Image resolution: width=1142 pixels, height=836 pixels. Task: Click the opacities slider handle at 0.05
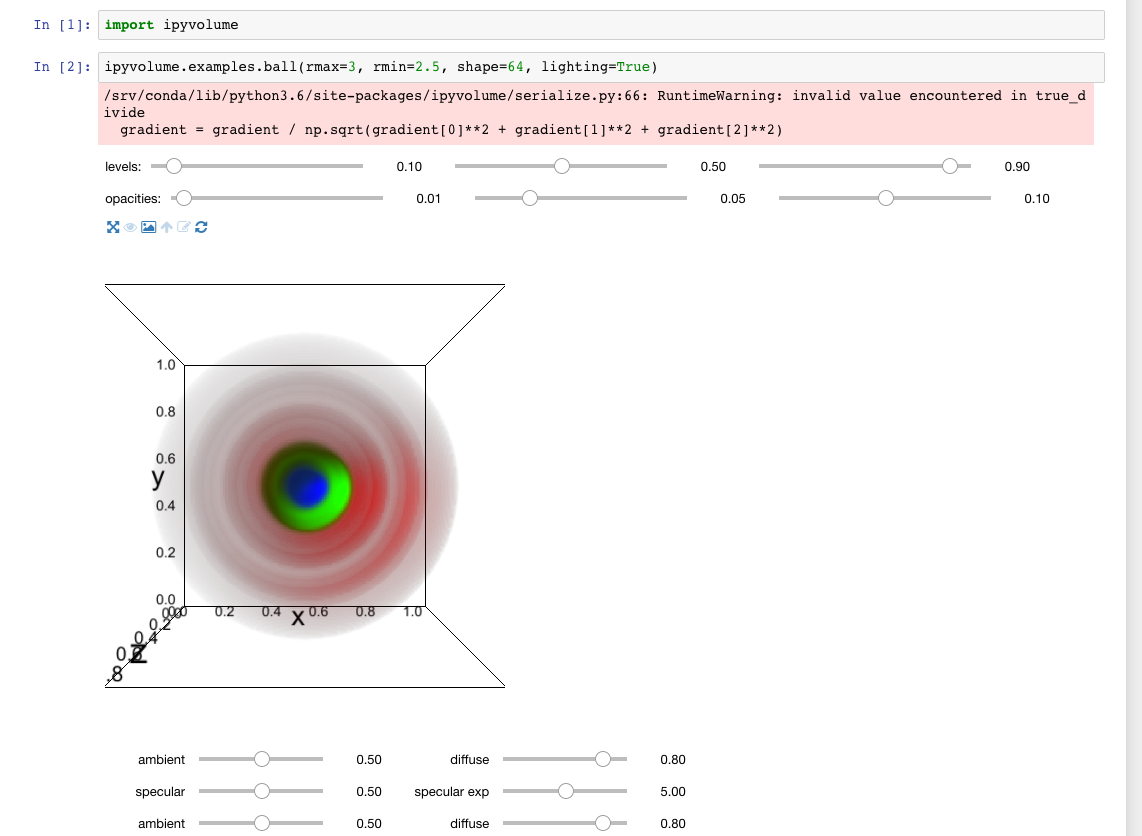tap(529, 198)
